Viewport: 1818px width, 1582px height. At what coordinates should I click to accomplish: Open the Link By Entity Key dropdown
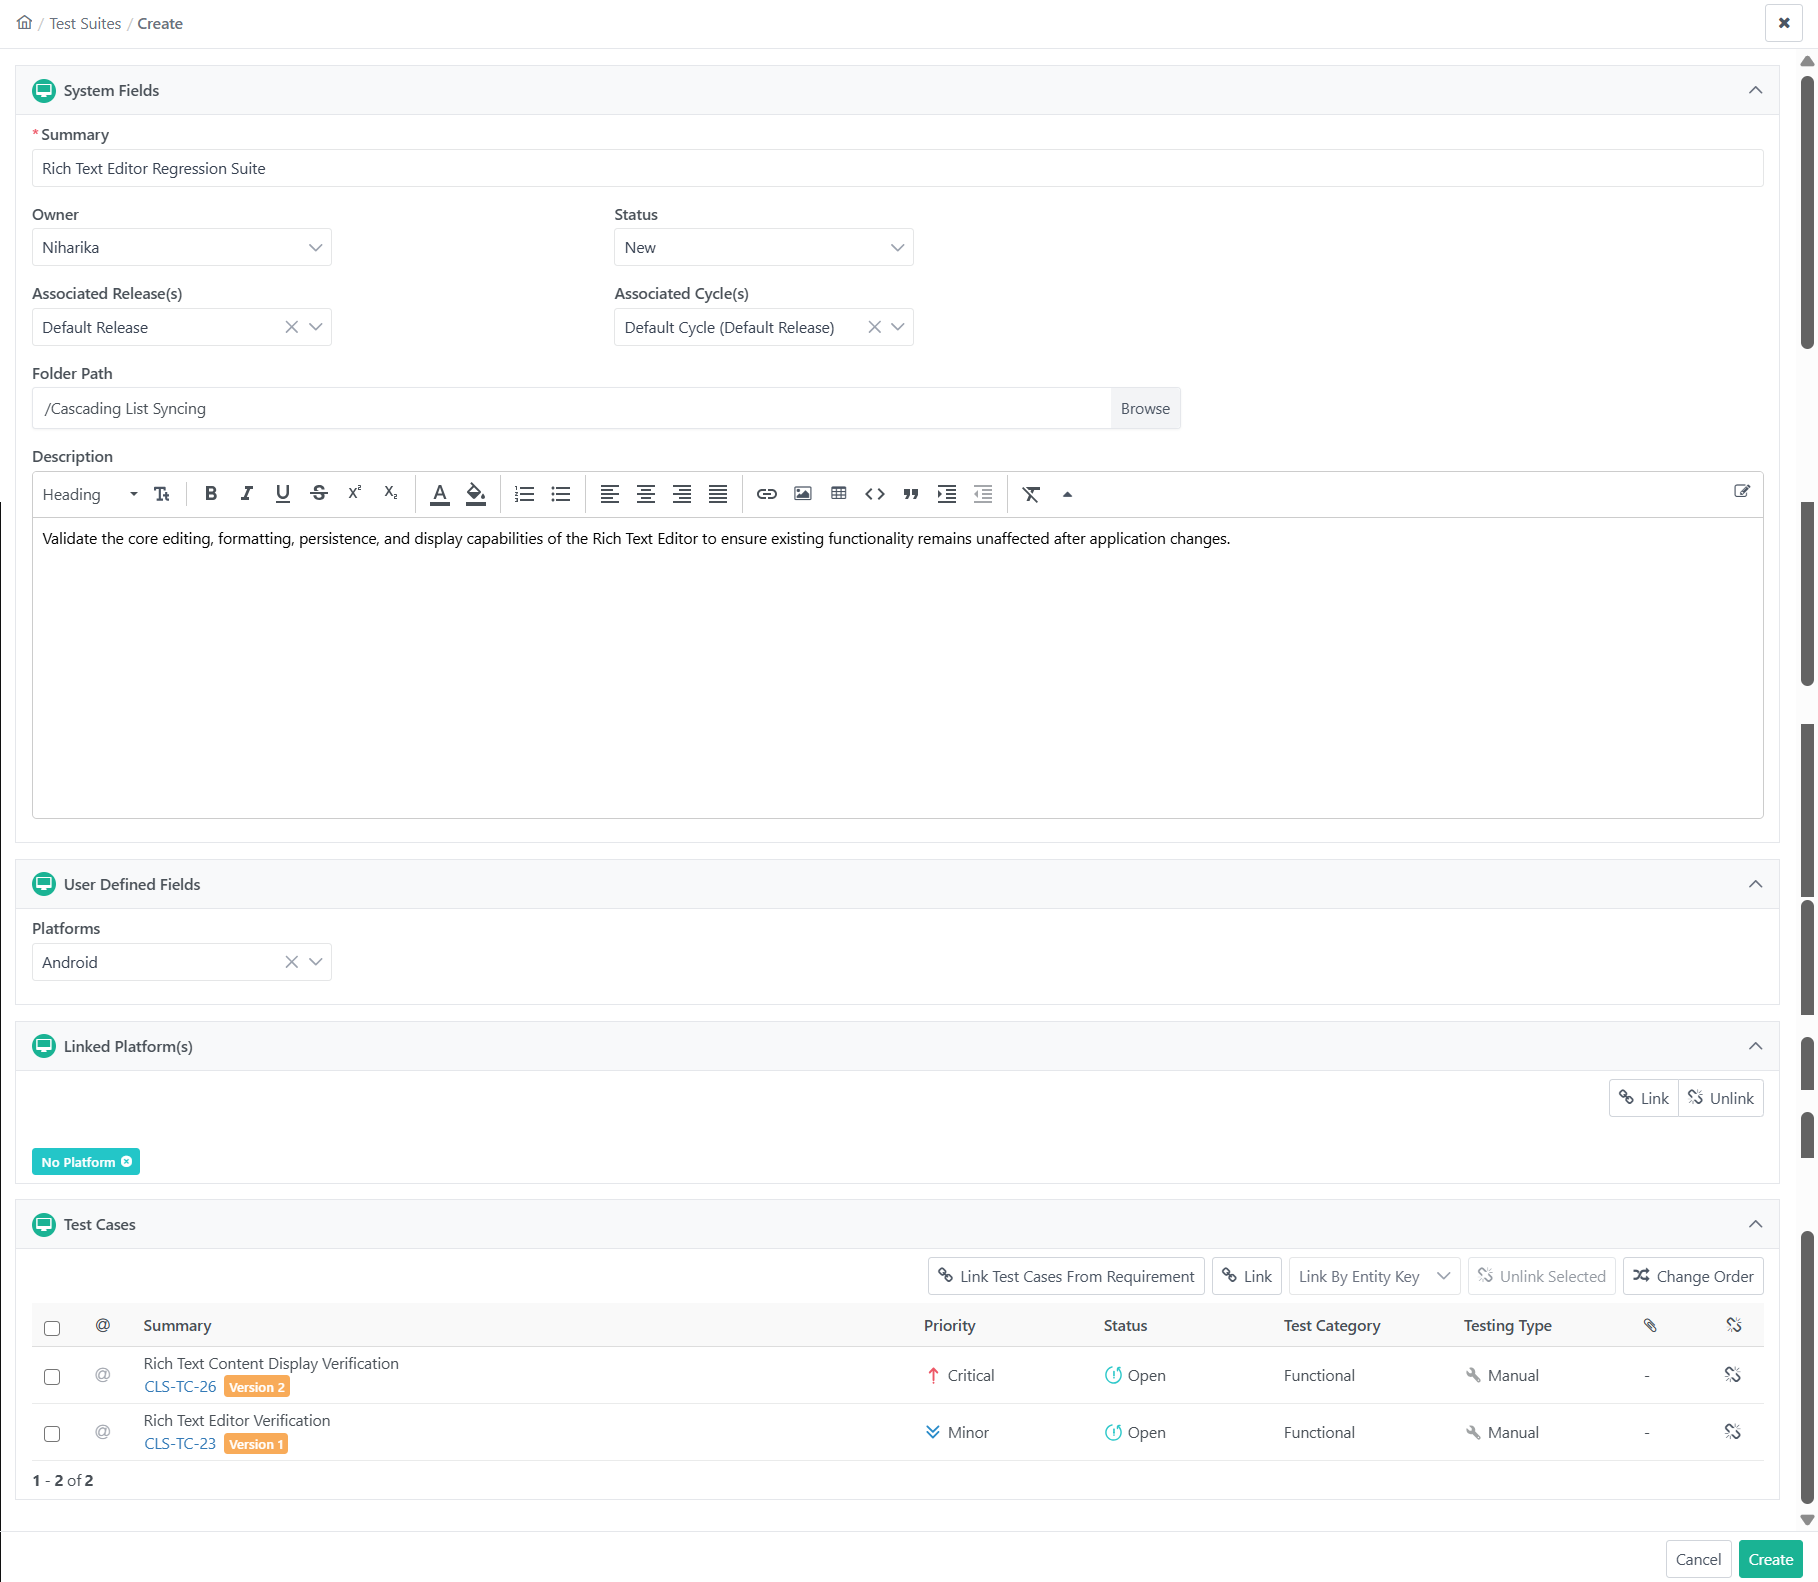pos(1374,1276)
